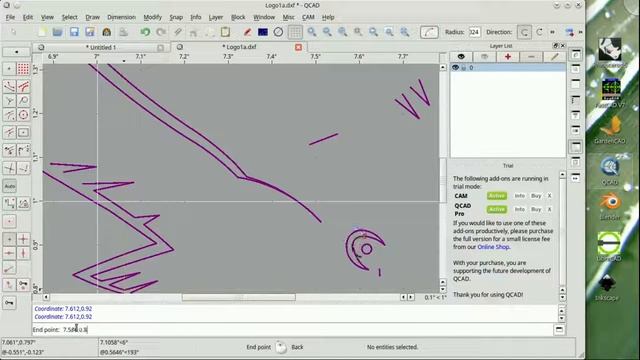Viewport: 640px width, 360px height.
Task: Click the Info button for CAM
Action: 519,196
